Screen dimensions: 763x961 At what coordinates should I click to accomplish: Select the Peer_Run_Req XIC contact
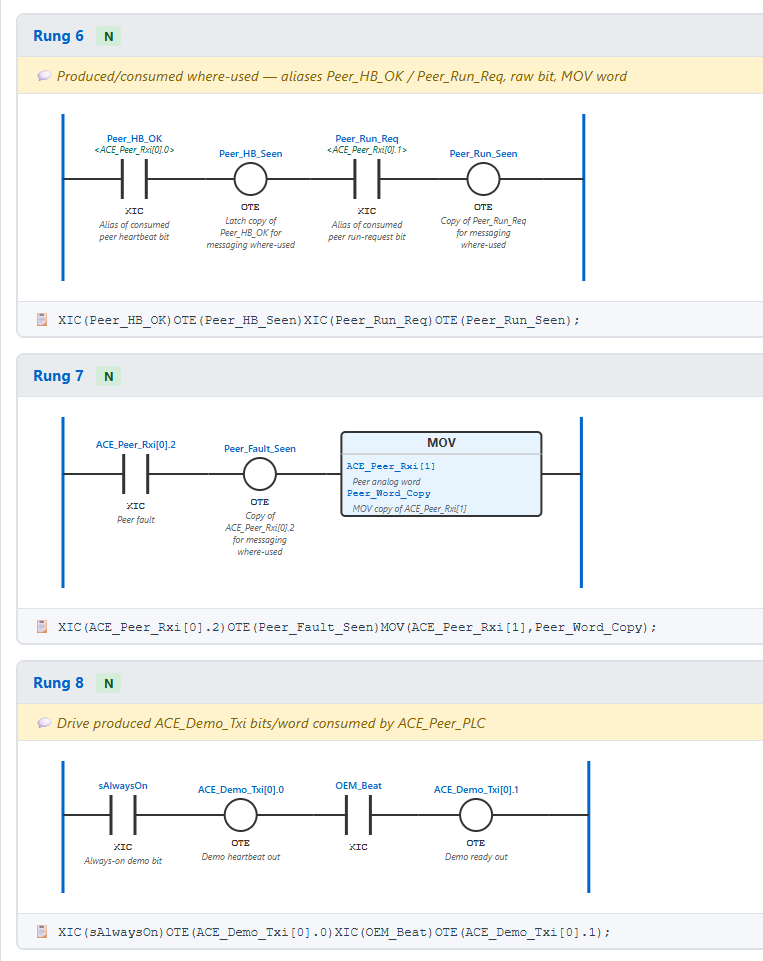(x=366, y=179)
